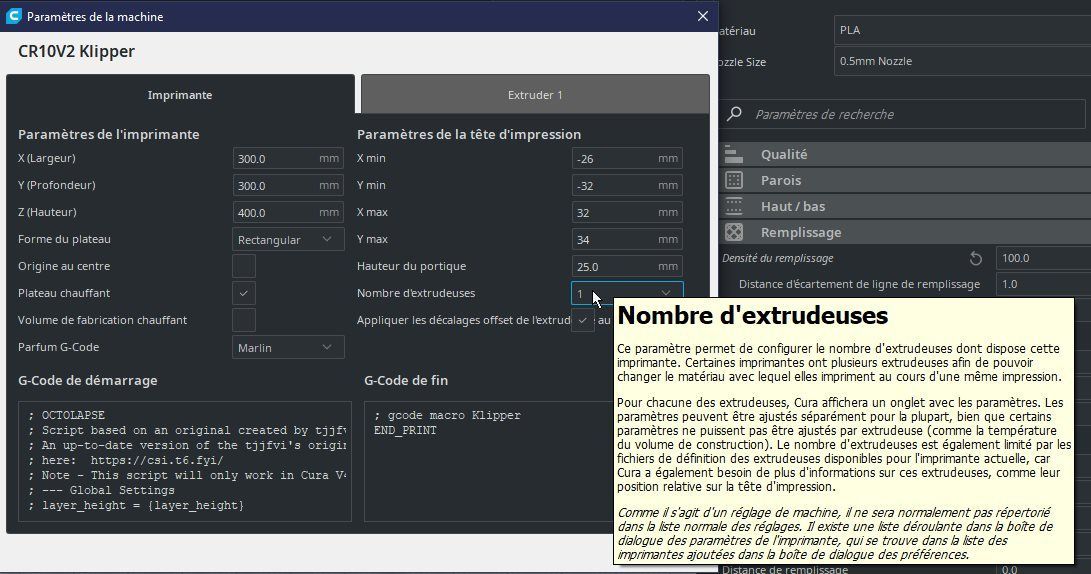Screen dimensions: 1091x574
Task: Click the '; gcode macro Klipper' line
Action: click(x=447, y=415)
